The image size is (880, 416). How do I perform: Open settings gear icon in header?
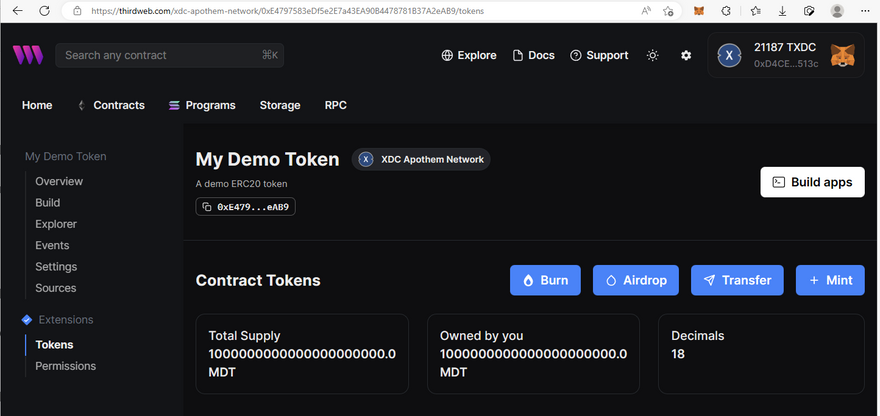pyautogui.click(x=686, y=56)
